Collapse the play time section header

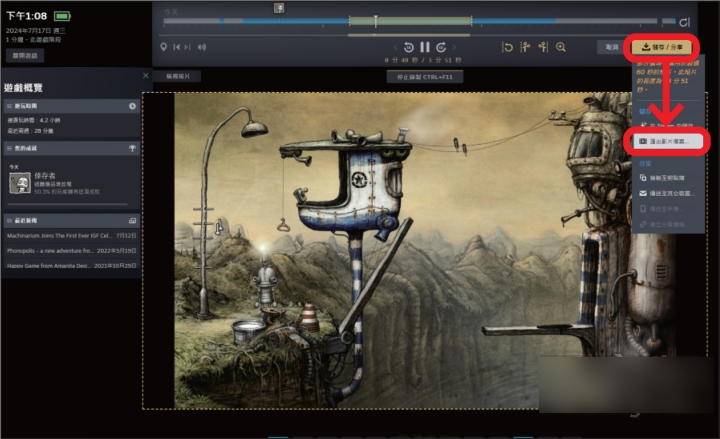pyautogui.click(x=72, y=106)
